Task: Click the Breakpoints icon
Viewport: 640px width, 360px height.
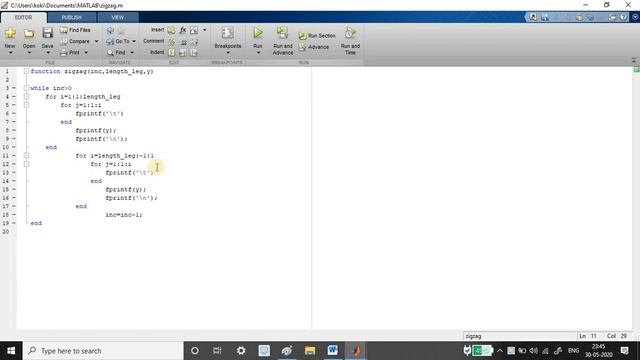Action: 227,33
